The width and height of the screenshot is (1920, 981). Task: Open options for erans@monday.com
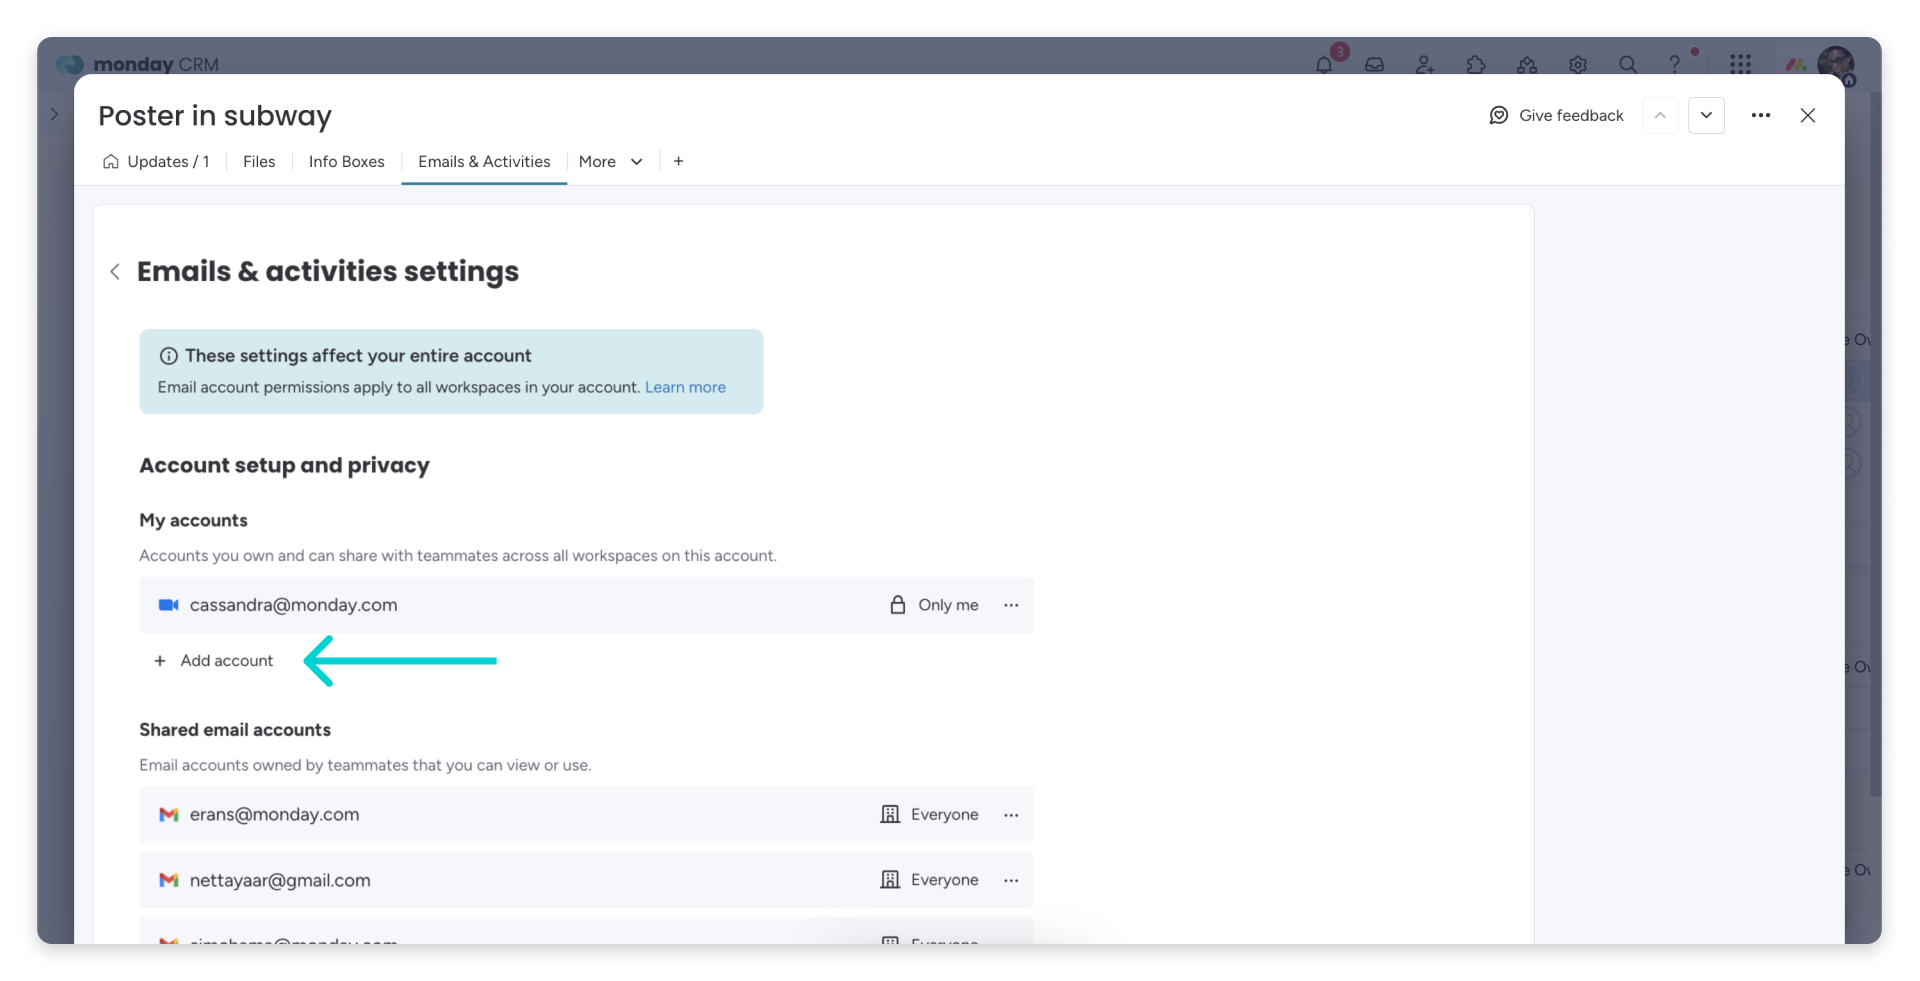coord(1011,815)
